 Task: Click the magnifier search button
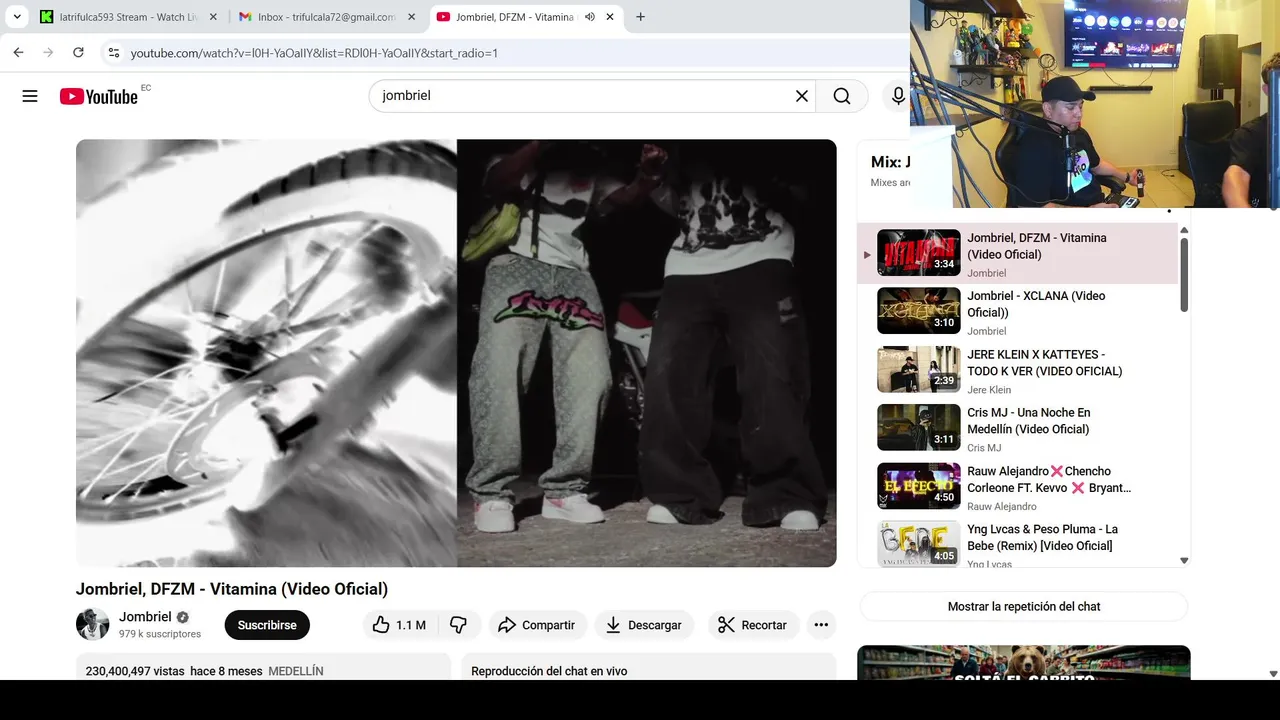point(842,96)
